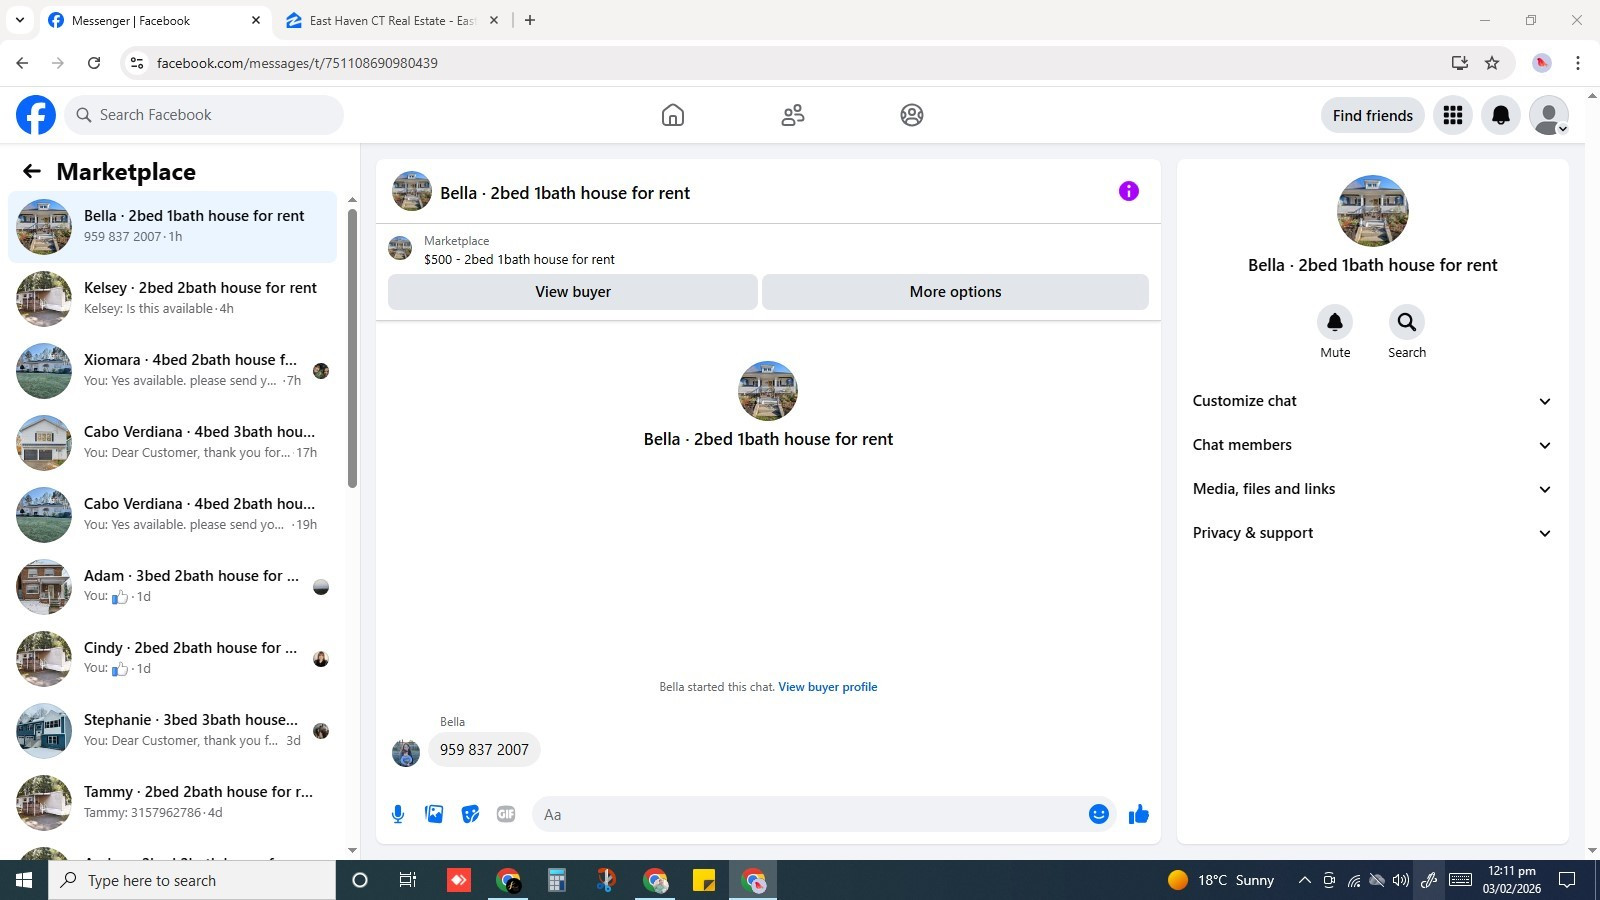Open the Chrome profile icon in toolbar
1600x900 pixels.
(1542, 63)
